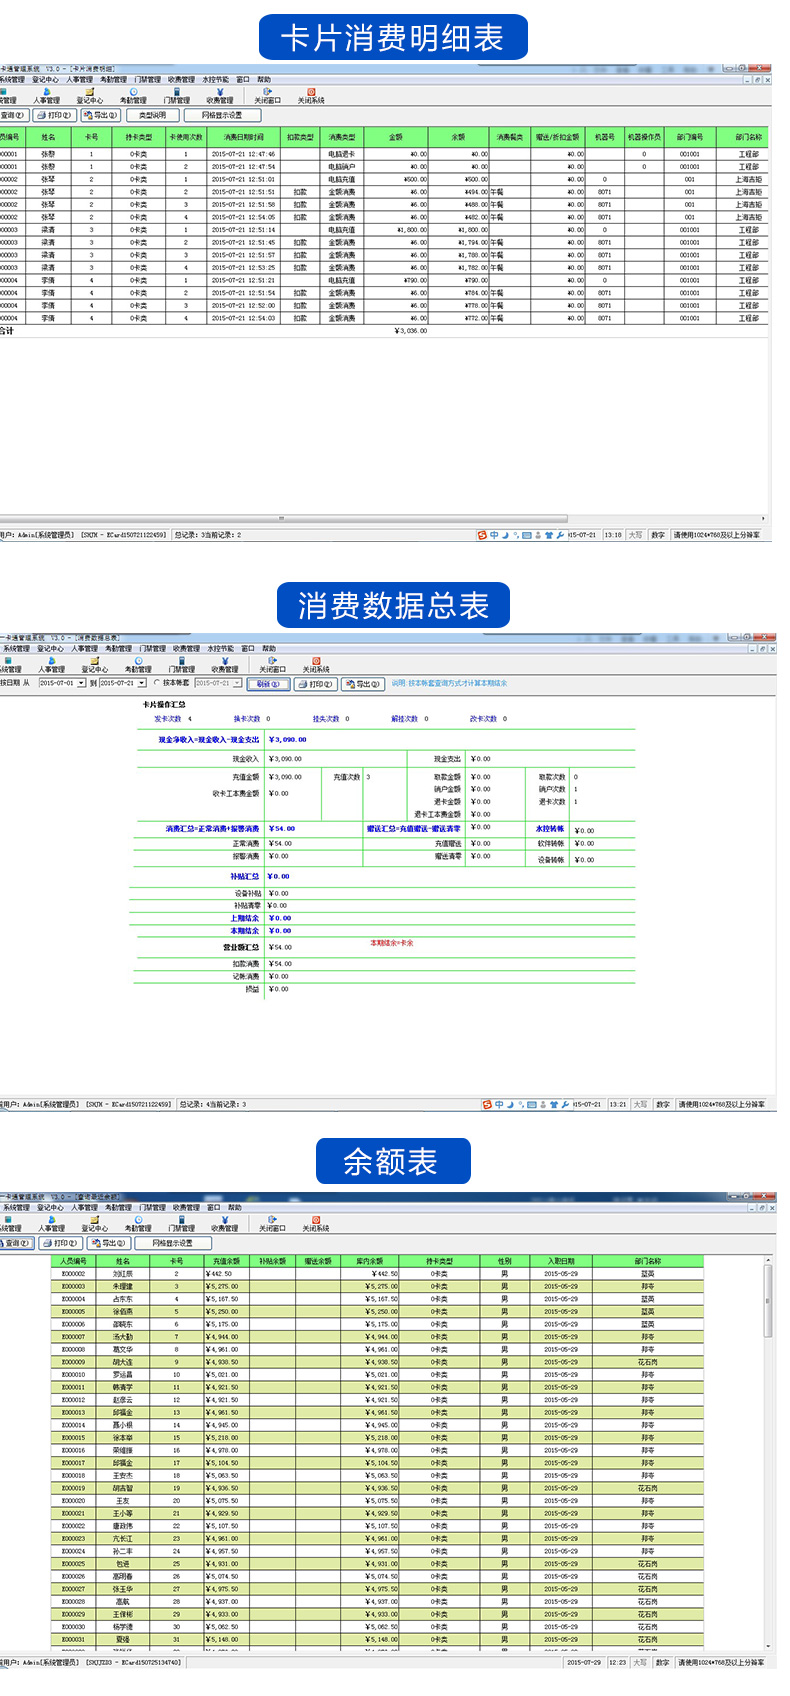790x1696 pixels.
Task: Open 考勤管理 toolbar icon in top window
Action: pyautogui.click(x=133, y=95)
